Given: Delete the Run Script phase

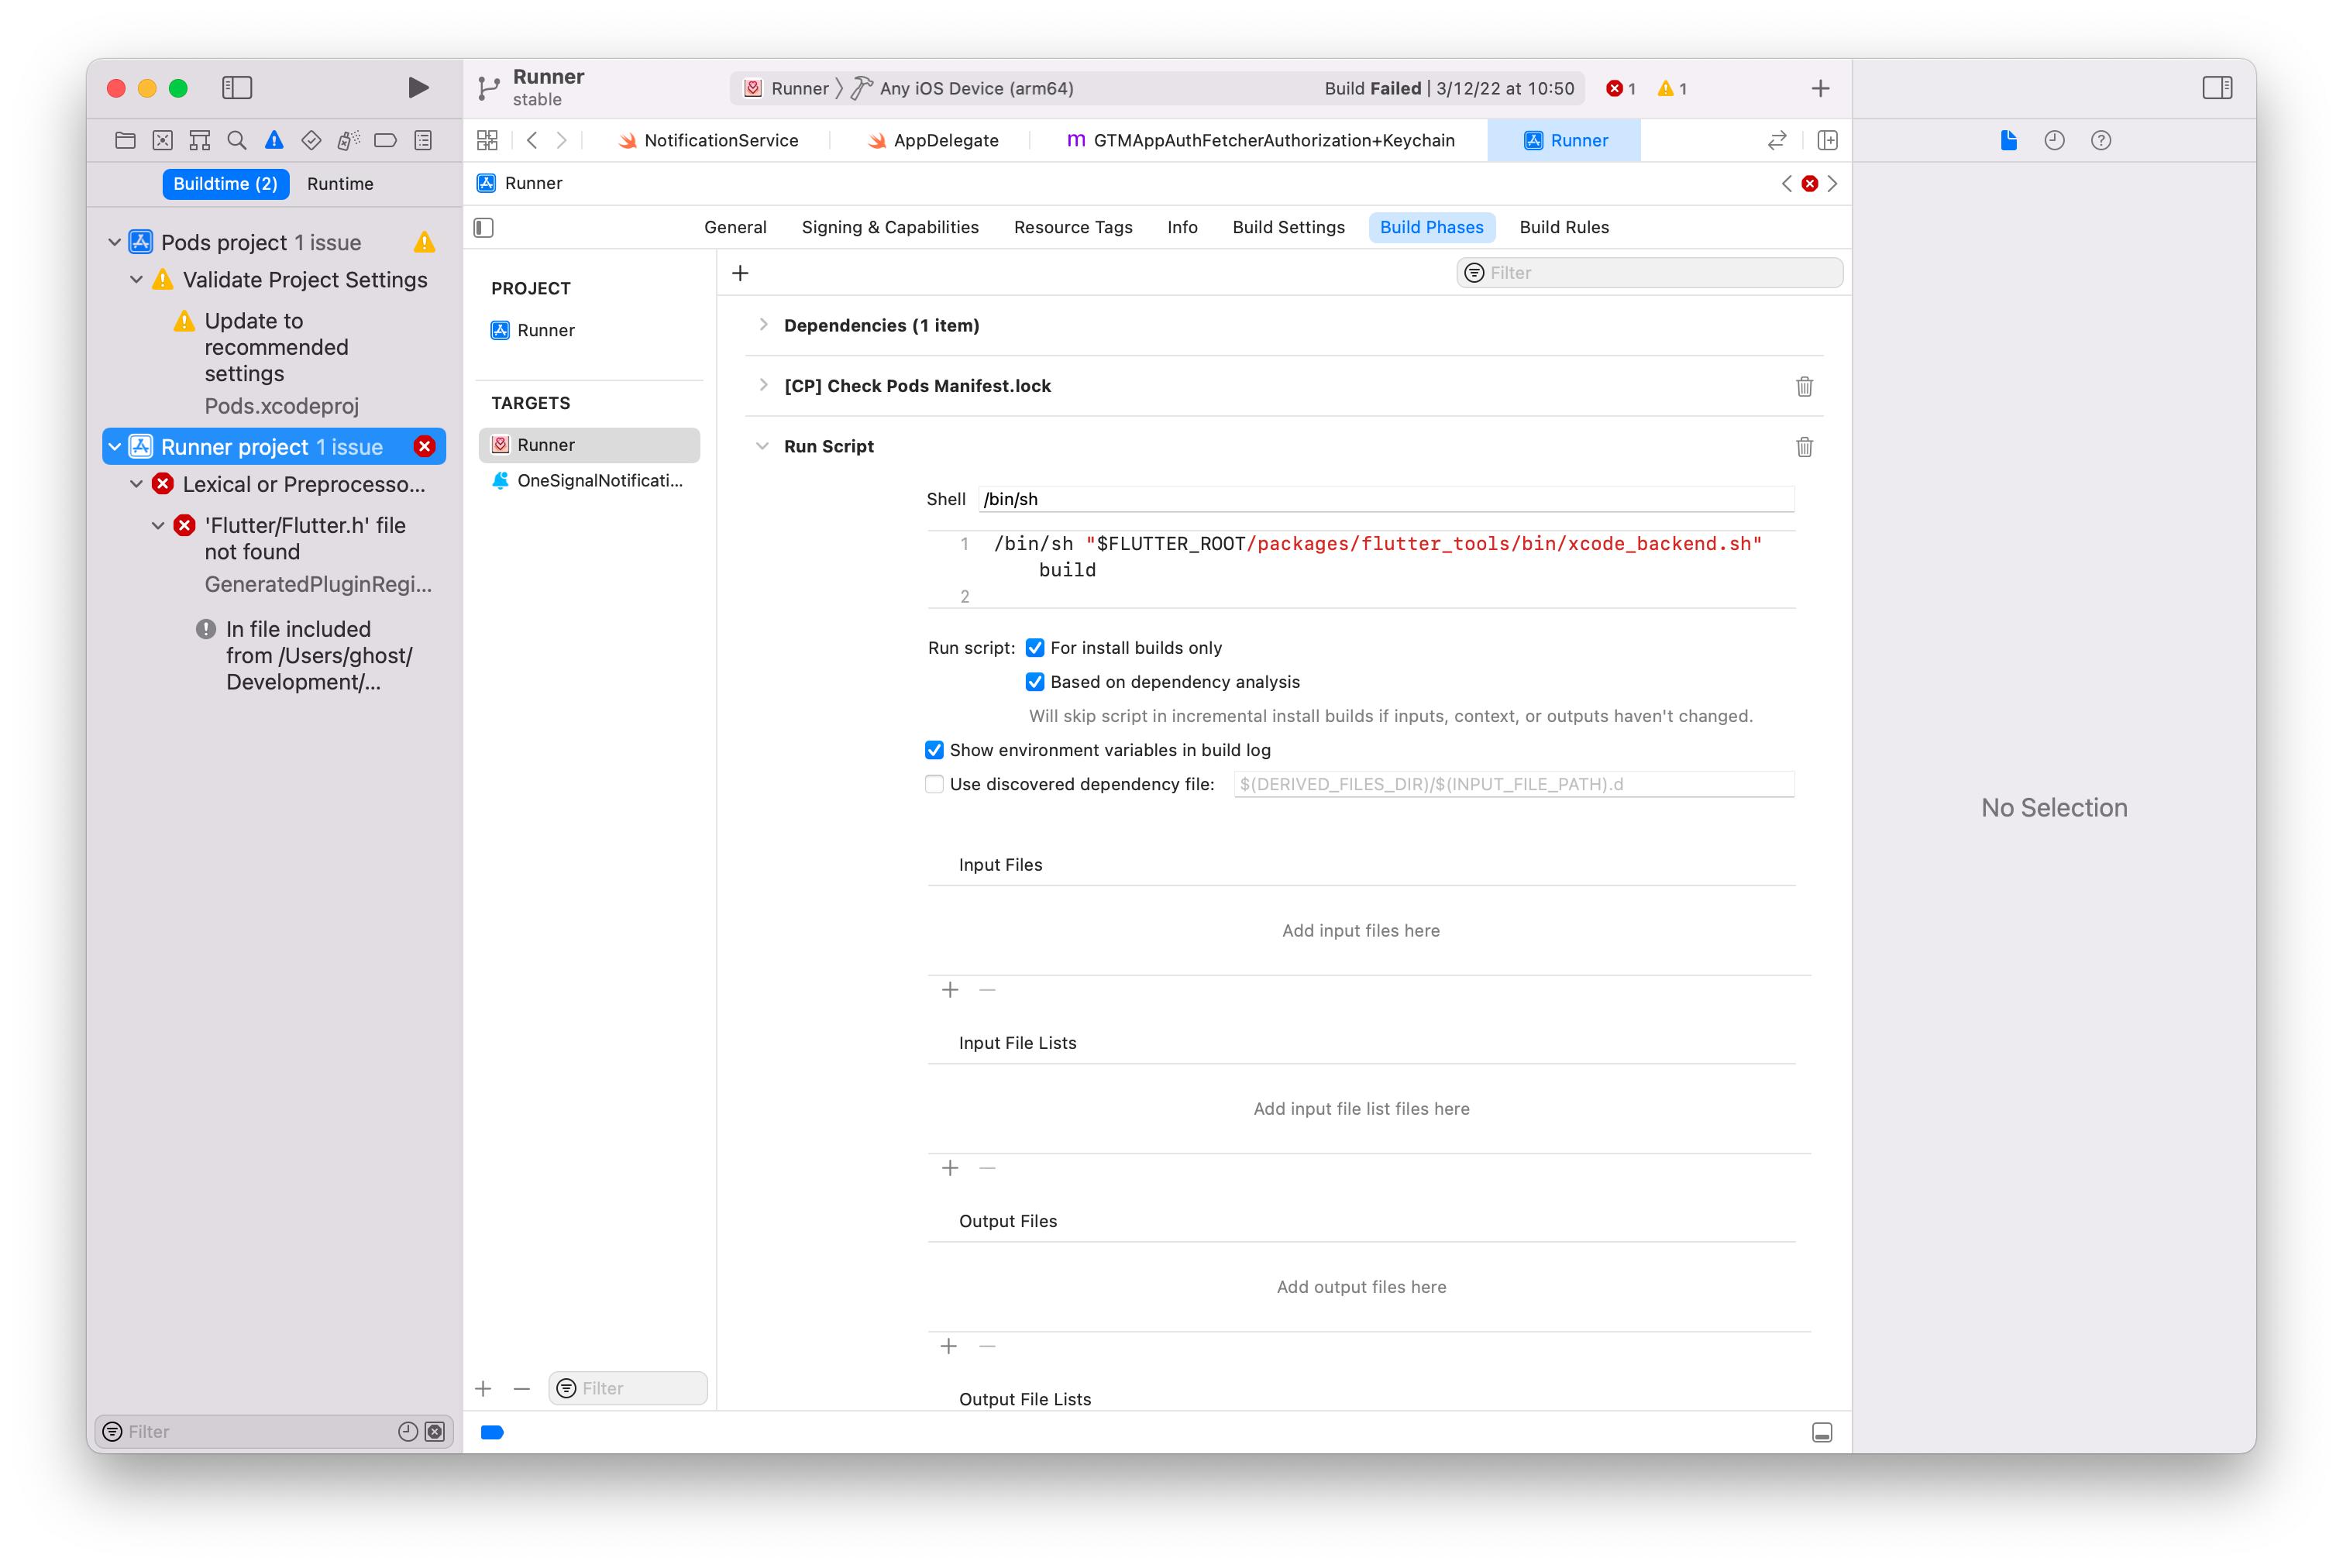Looking at the screenshot, I should pos(1804,446).
